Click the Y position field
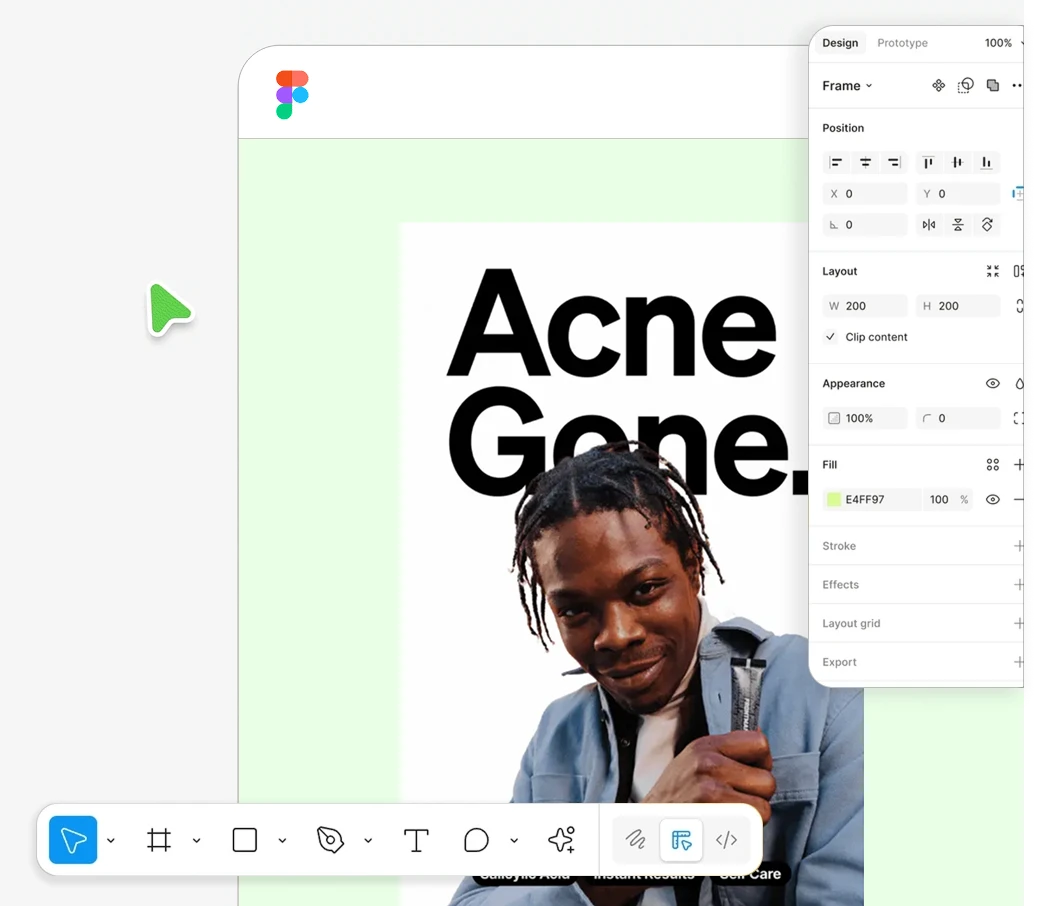 958,194
